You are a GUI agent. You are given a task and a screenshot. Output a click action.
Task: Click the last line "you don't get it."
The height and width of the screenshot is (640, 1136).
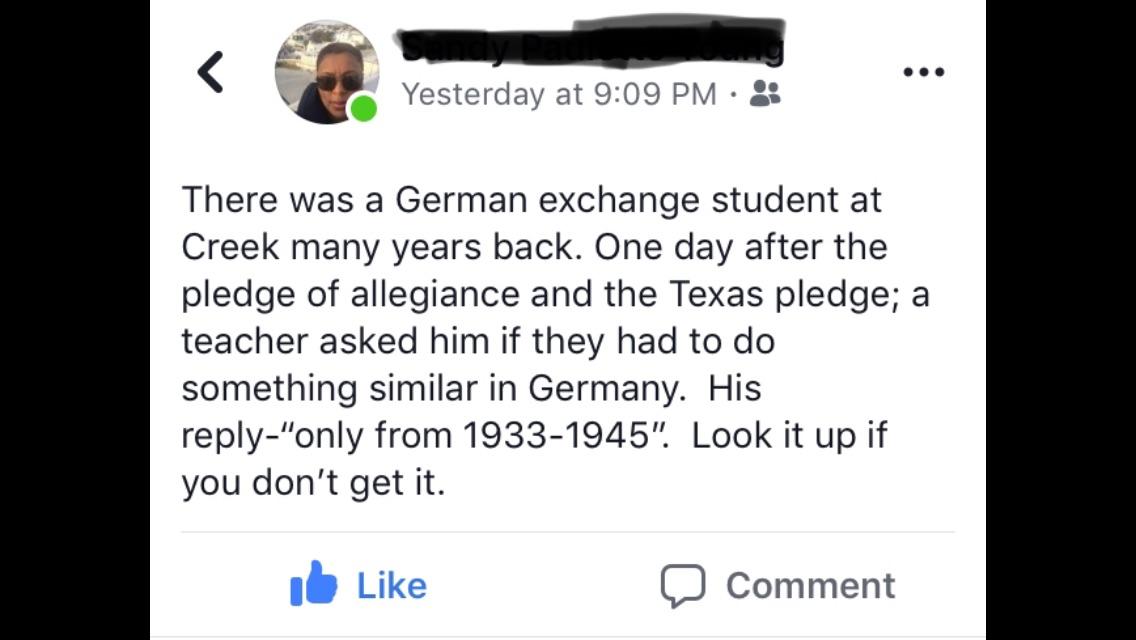point(313,483)
